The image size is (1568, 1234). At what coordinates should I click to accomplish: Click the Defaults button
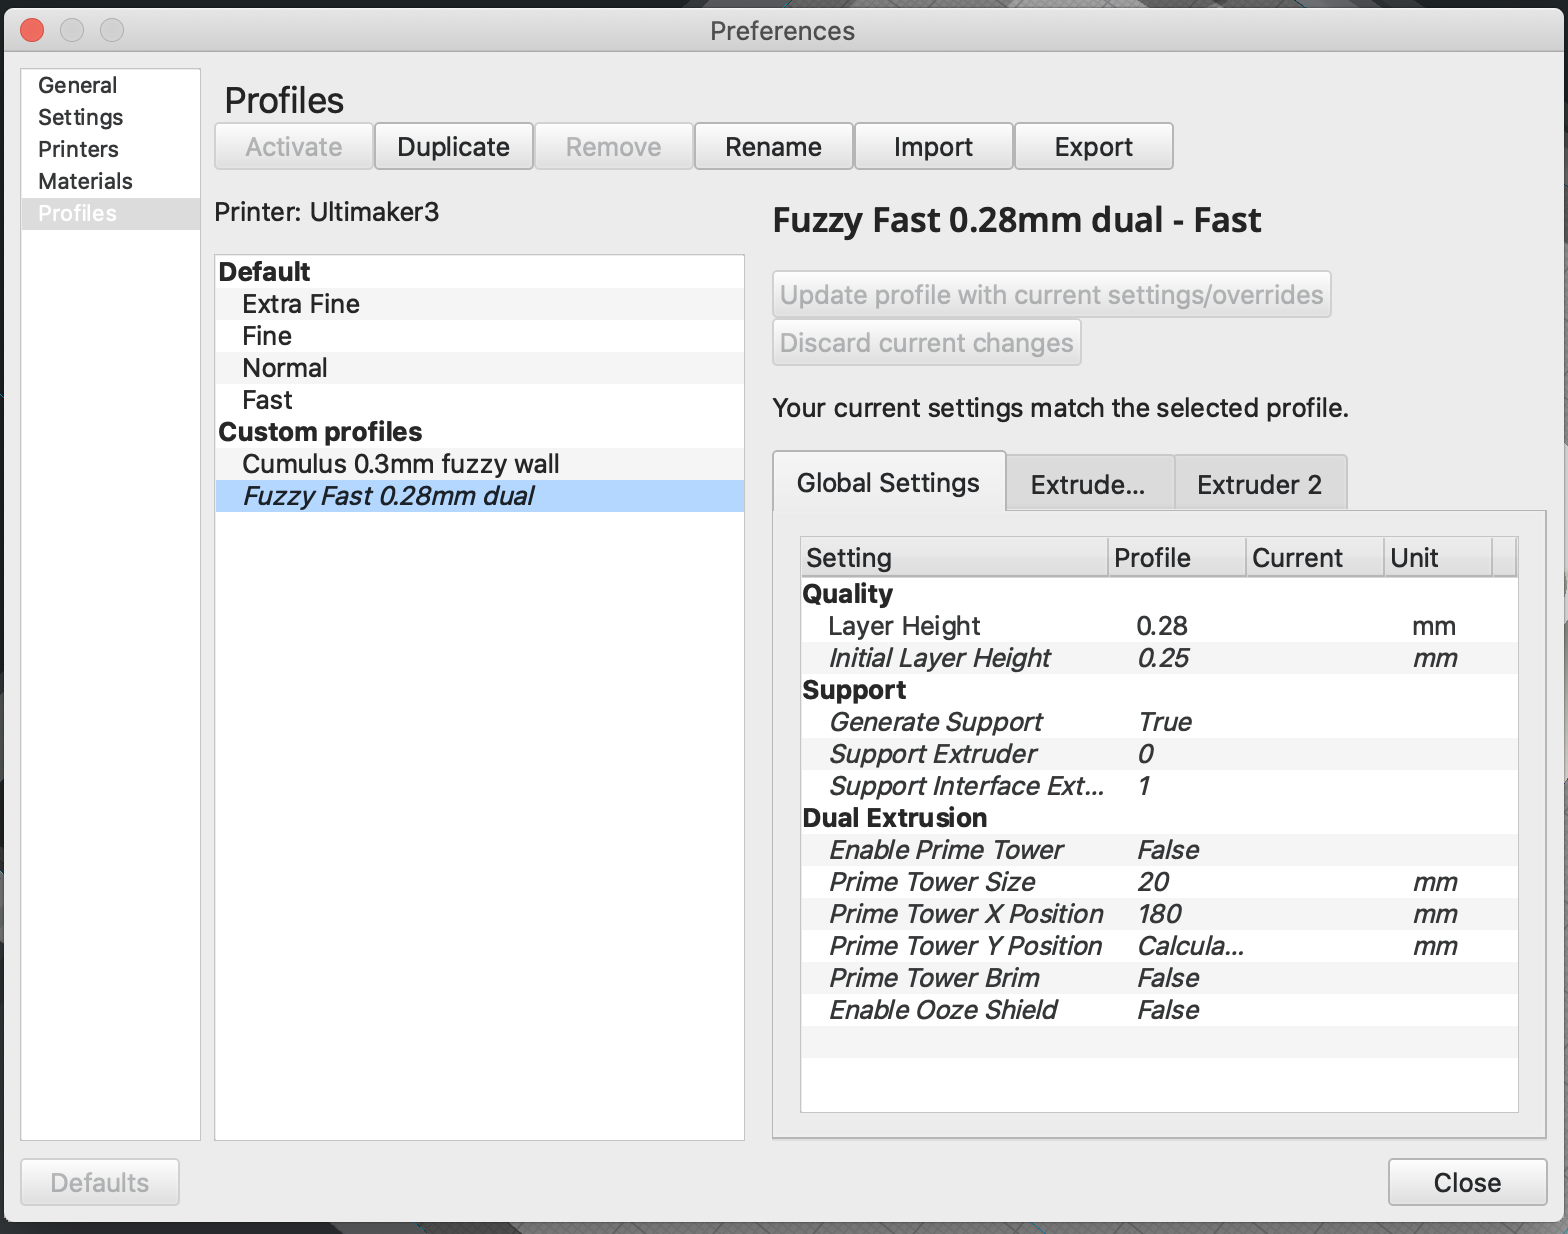click(x=100, y=1183)
